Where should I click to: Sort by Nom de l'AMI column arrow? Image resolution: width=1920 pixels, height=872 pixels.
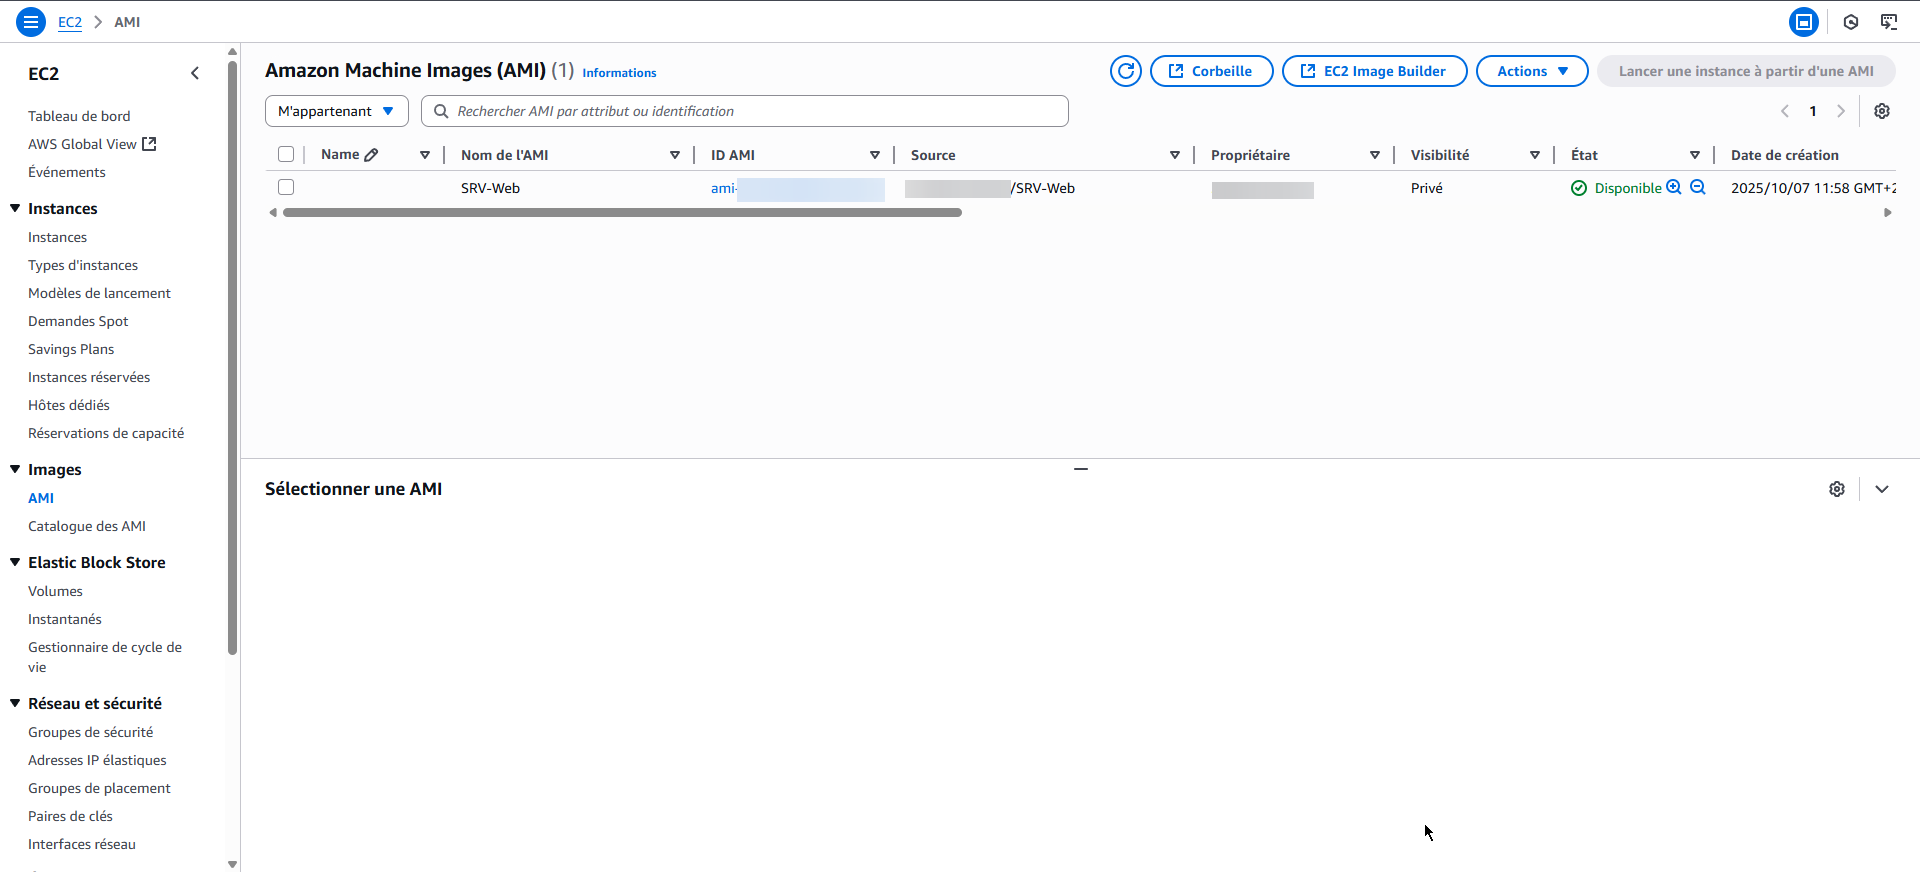pyautogui.click(x=675, y=155)
